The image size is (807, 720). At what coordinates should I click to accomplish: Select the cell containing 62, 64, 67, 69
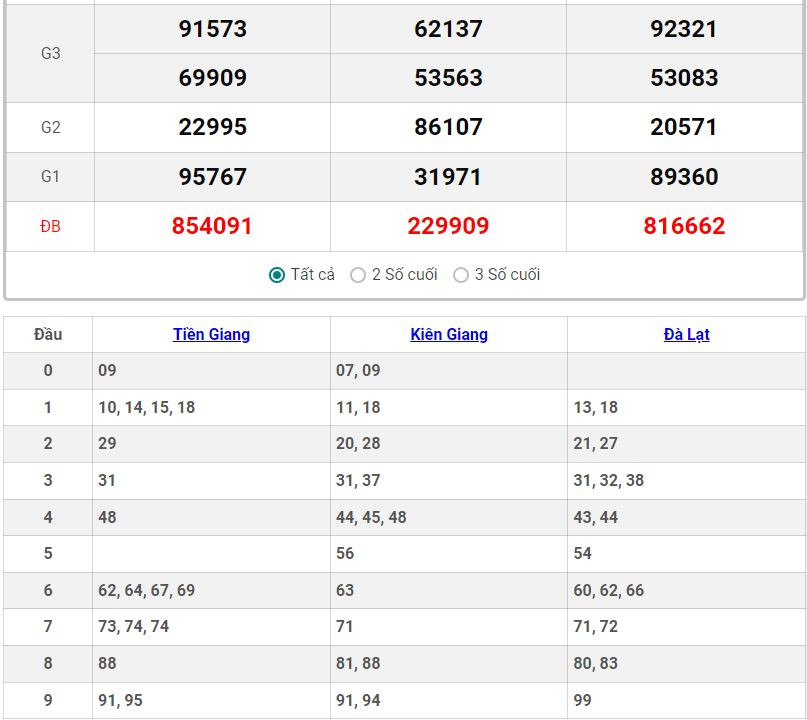coord(147,591)
